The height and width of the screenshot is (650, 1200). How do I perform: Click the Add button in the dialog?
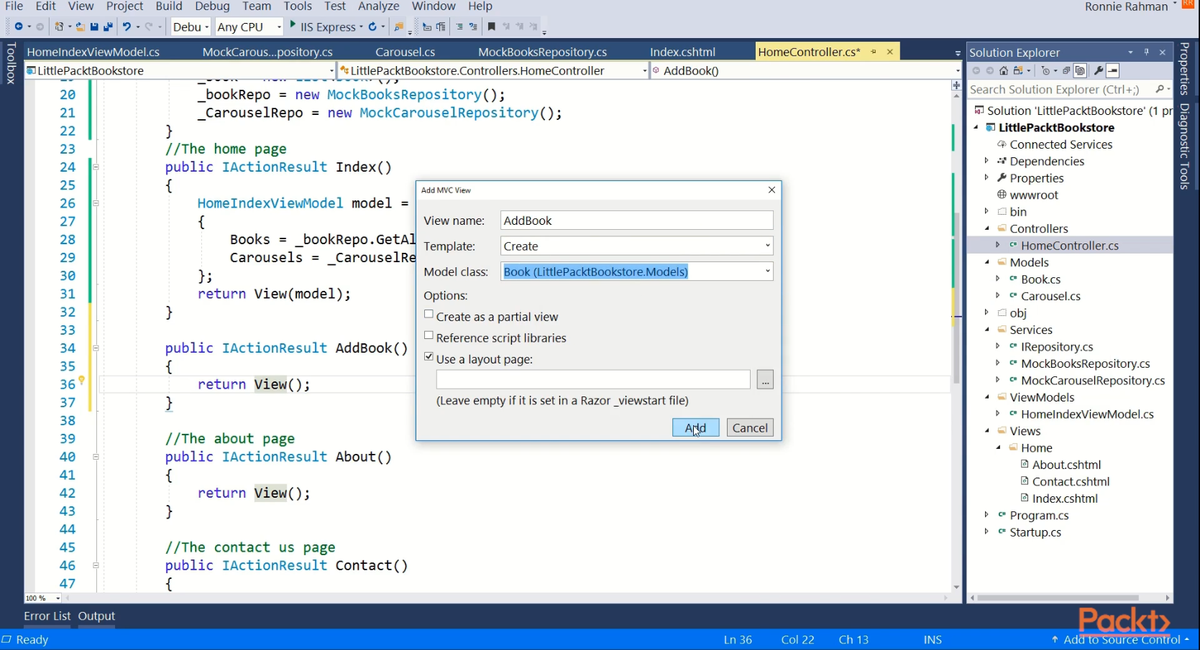[x=695, y=427]
